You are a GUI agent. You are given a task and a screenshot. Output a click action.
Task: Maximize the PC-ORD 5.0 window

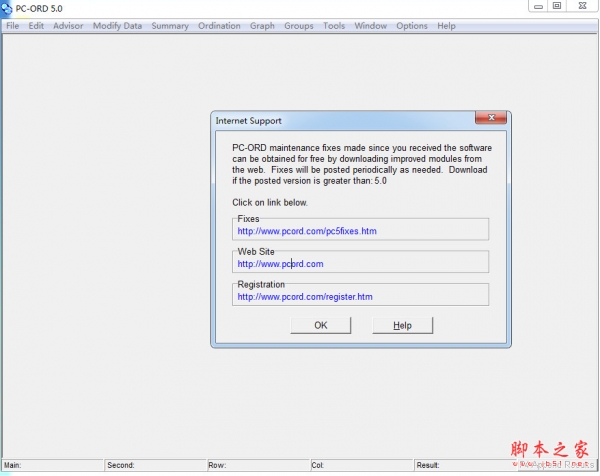click(x=557, y=6)
